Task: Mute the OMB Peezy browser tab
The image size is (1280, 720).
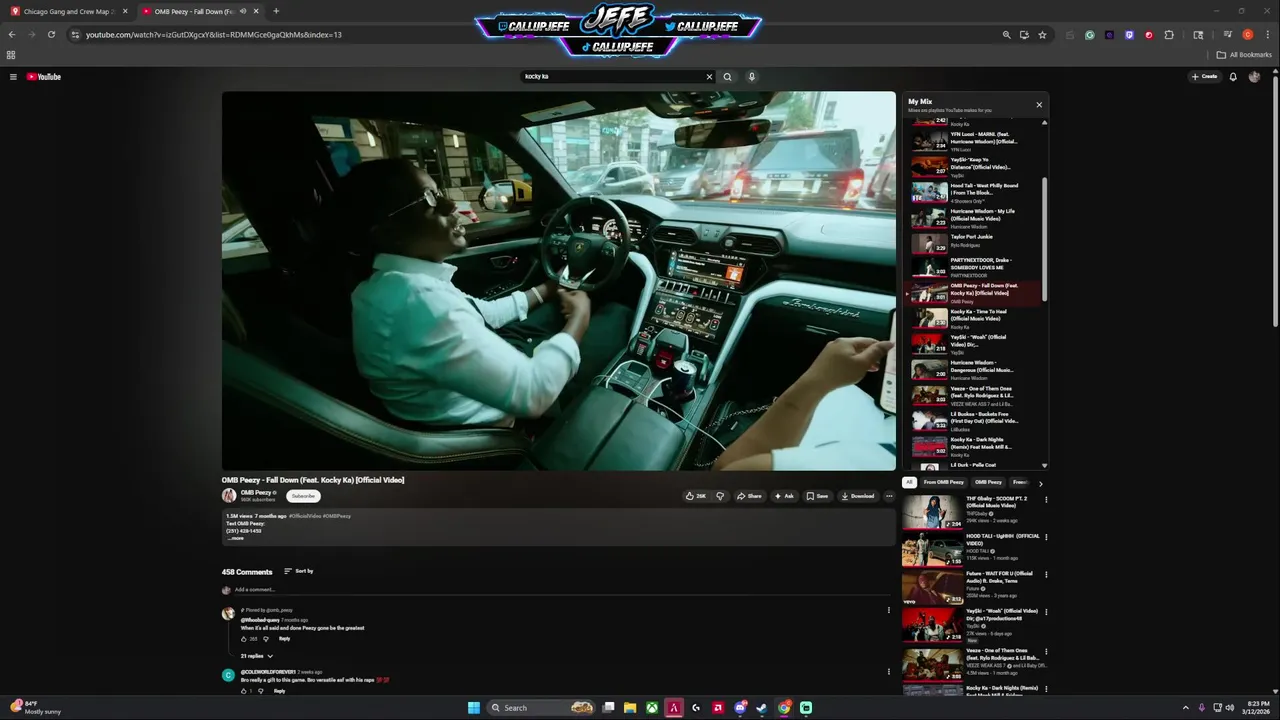Action: 243,11
